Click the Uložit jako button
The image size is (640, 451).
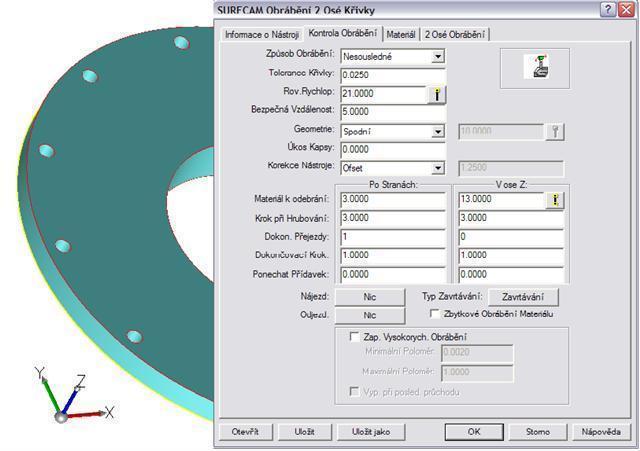tap(371, 432)
